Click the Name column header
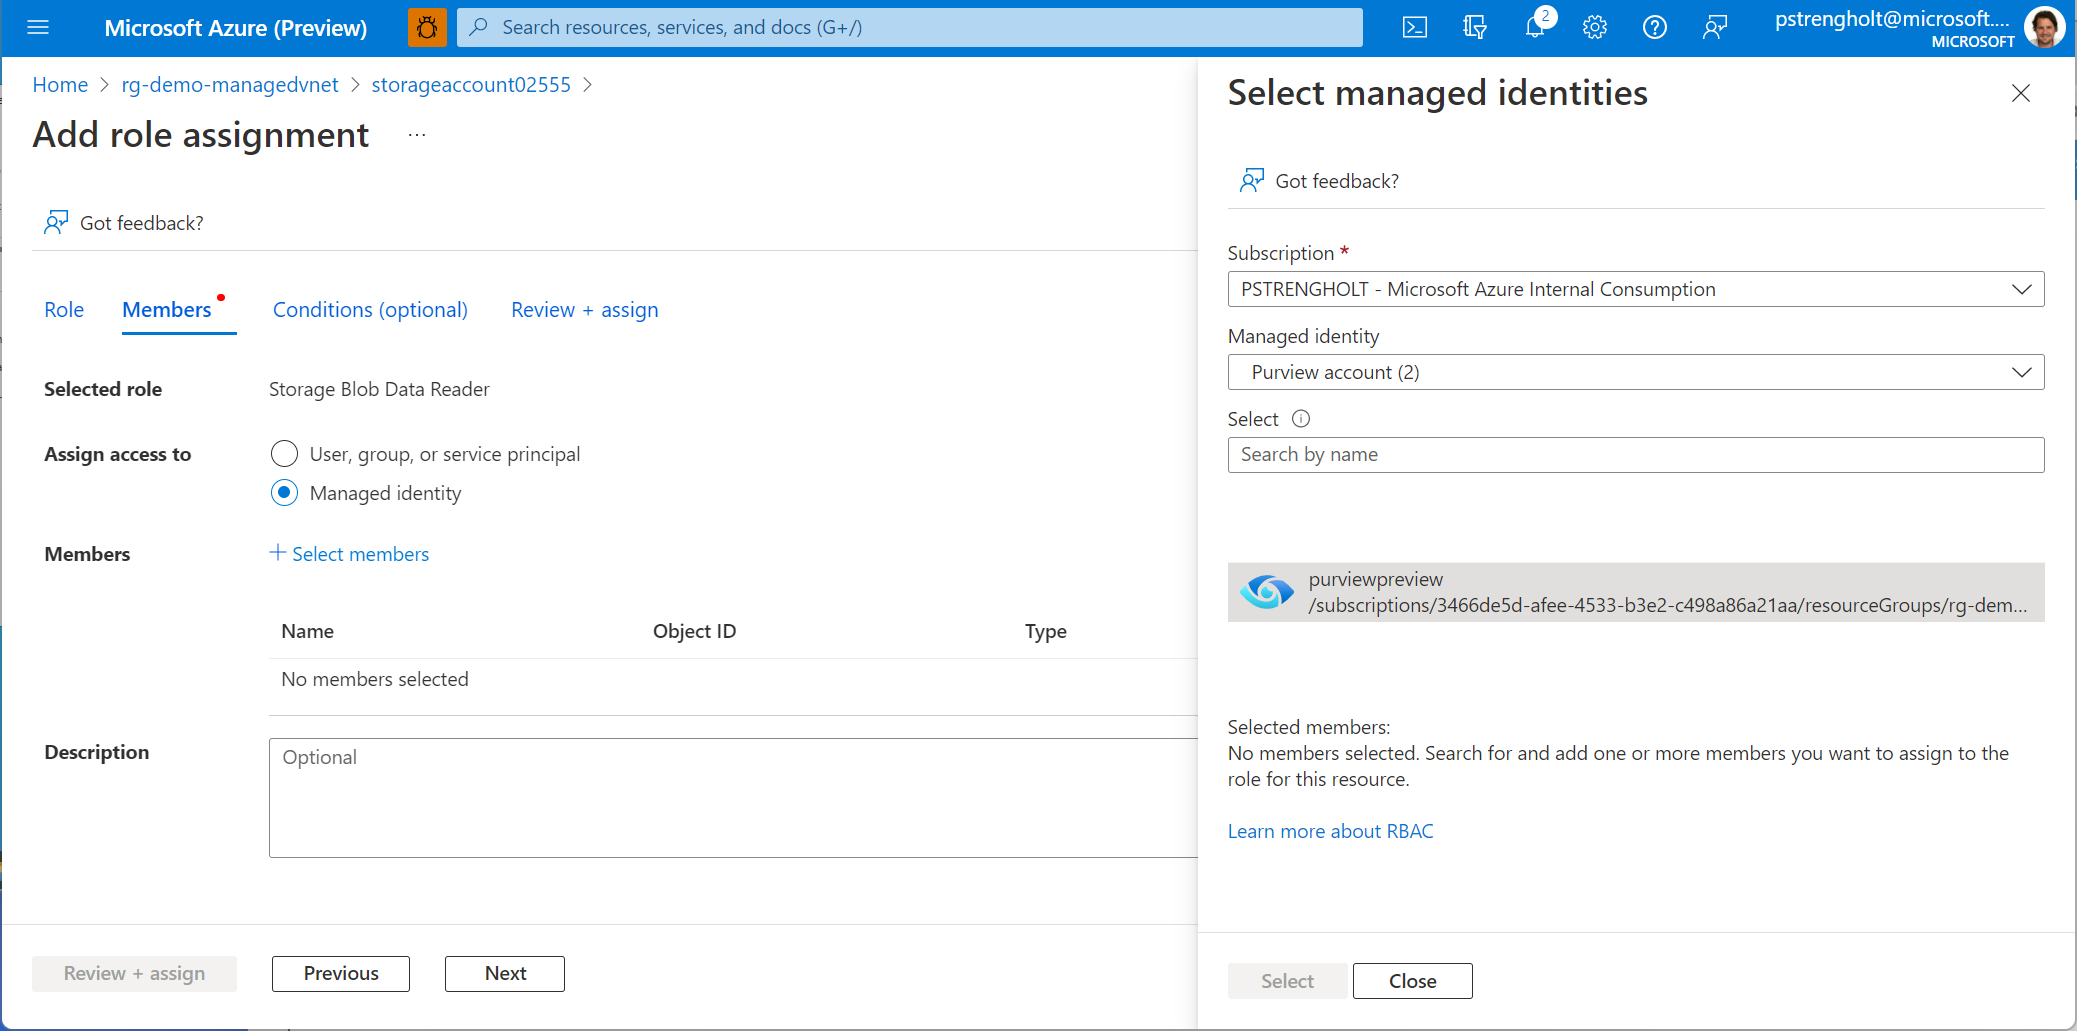The width and height of the screenshot is (2077, 1031). pos(307,631)
